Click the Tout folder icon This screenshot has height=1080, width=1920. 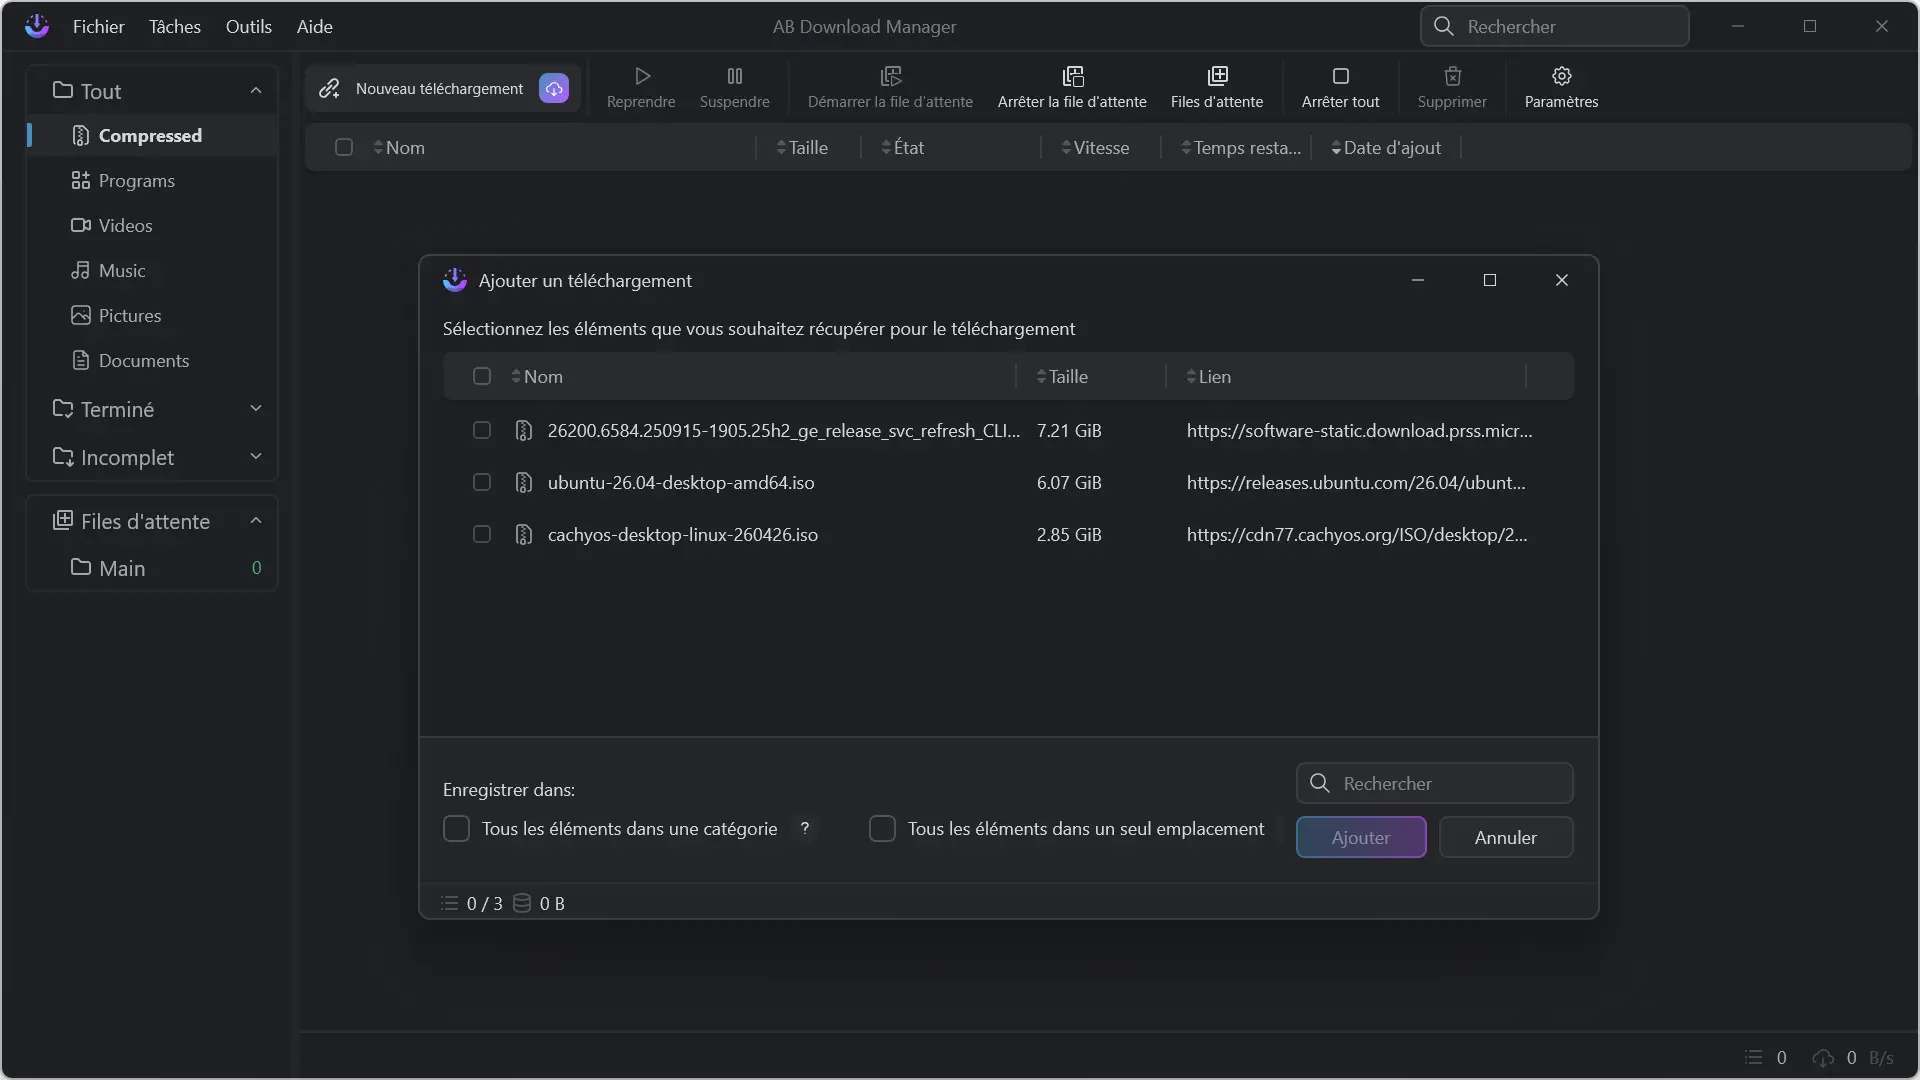tap(63, 90)
